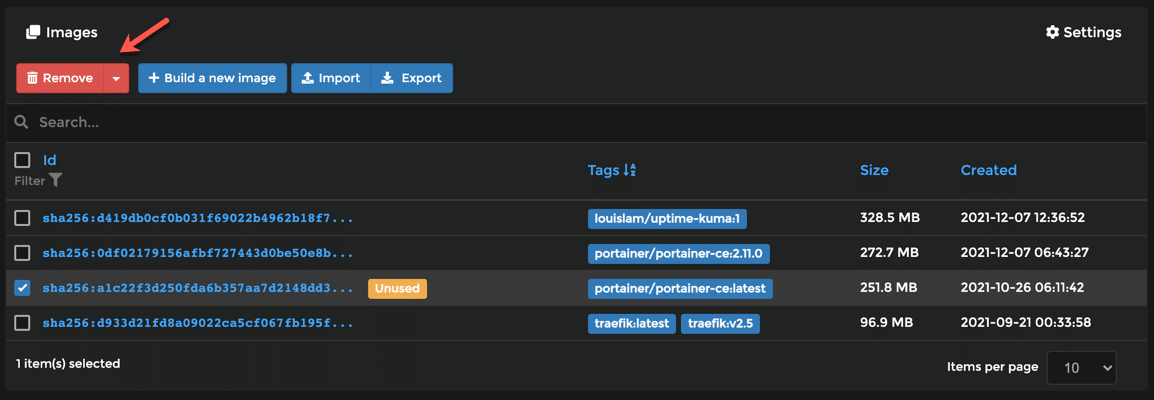Open image sha256:d933d21fd8a09022ca5cf067fb195f...
The width and height of the screenshot is (1154, 400).
[x=198, y=323]
